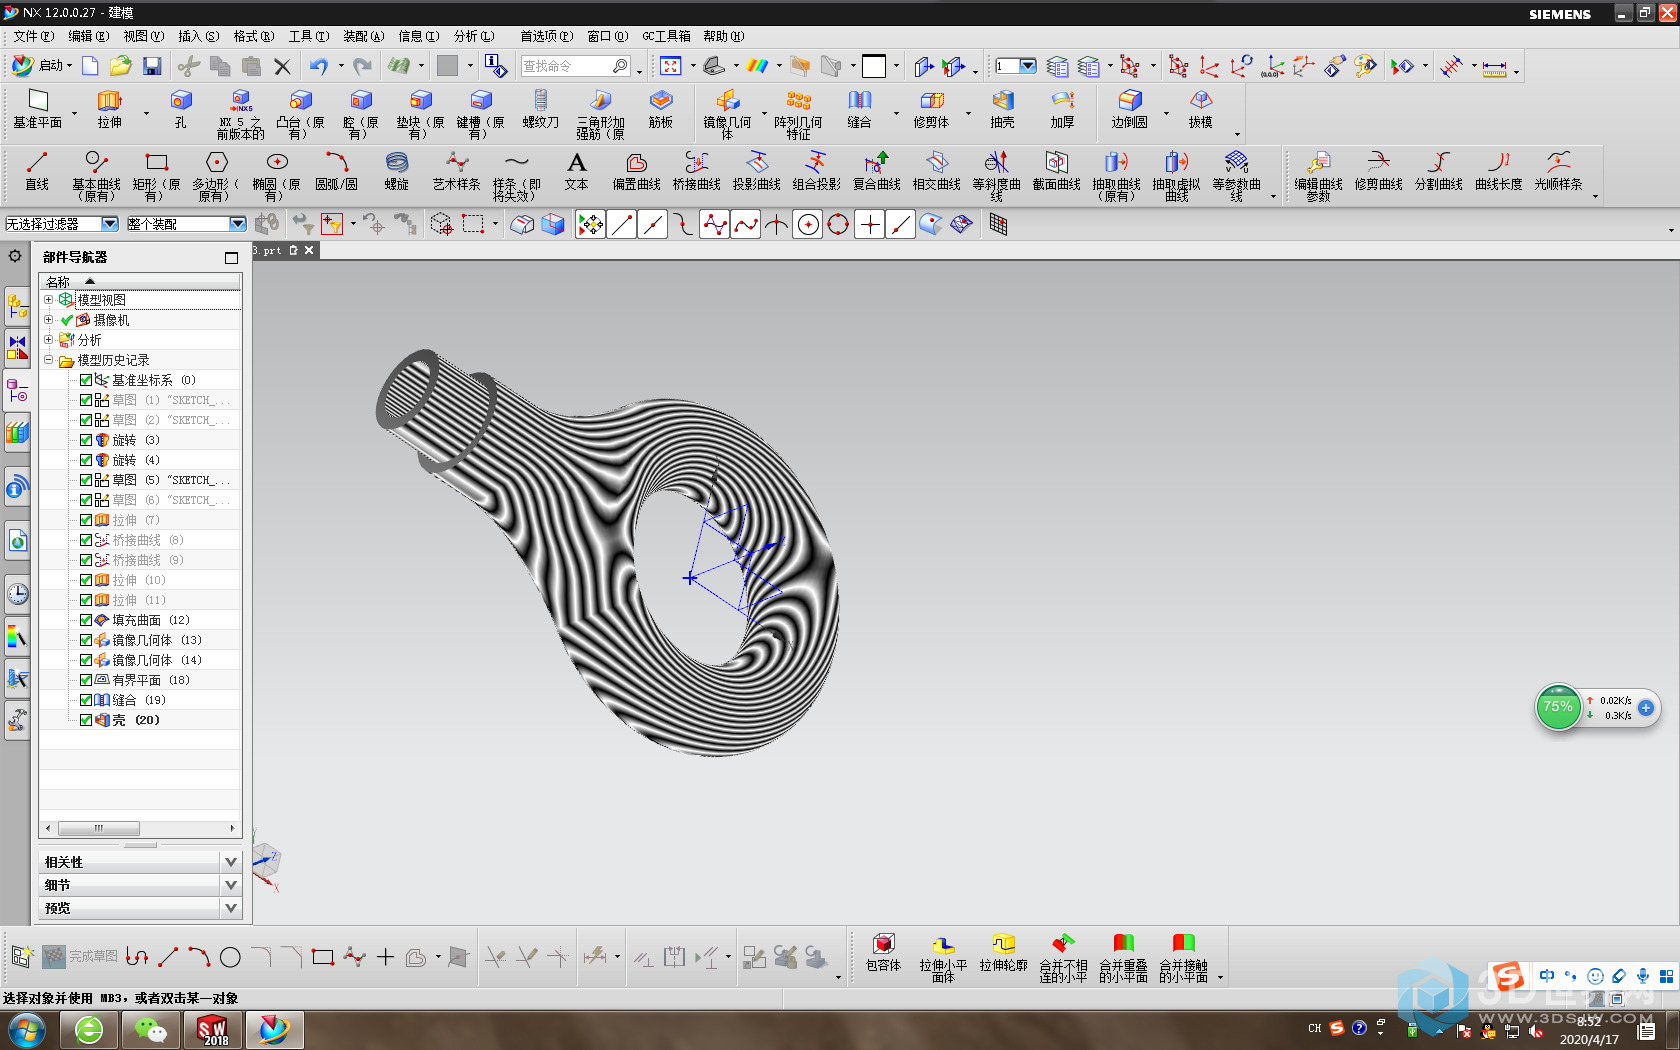Click the undo arrow icon
Image resolution: width=1680 pixels, height=1050 pixels.
point(318,66)
